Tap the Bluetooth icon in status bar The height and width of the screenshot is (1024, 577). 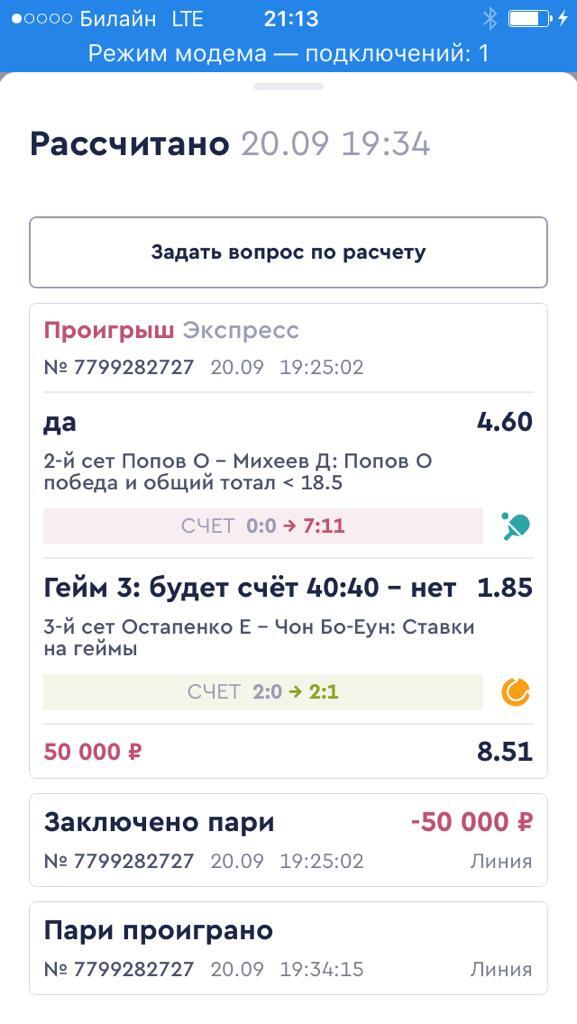(490, 19)
